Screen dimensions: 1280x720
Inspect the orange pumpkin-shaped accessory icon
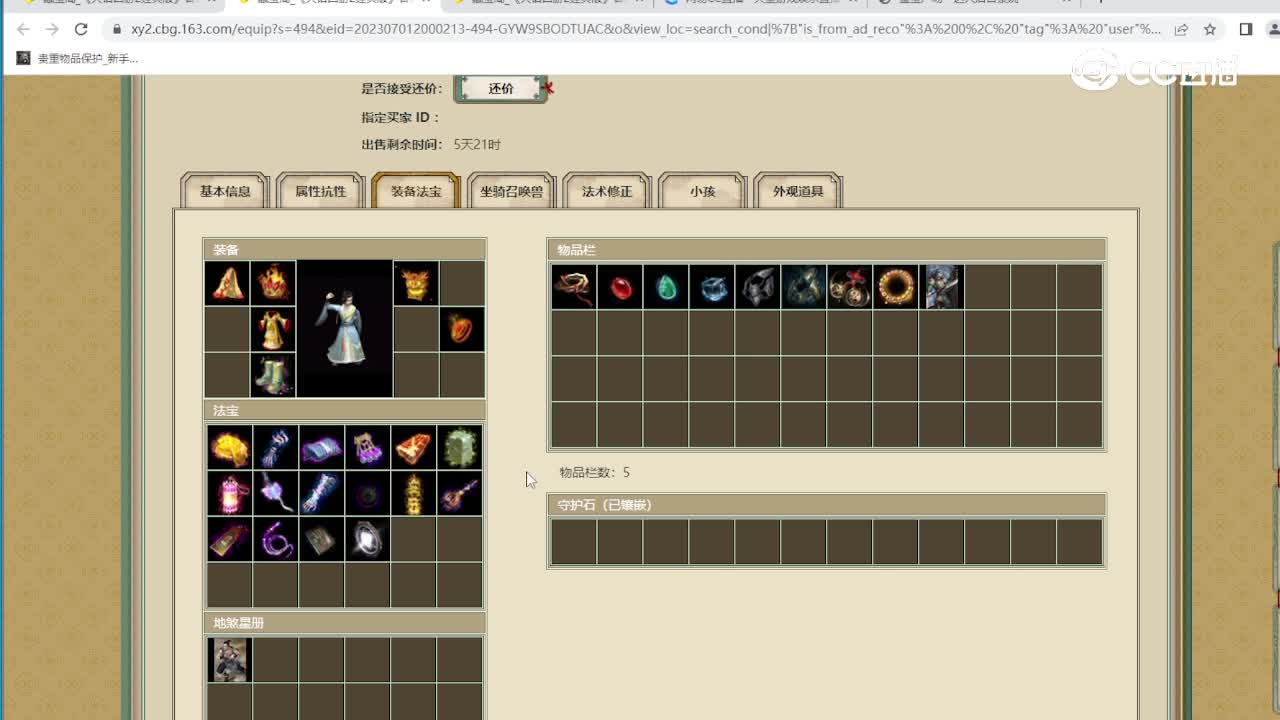coord(461,330)
